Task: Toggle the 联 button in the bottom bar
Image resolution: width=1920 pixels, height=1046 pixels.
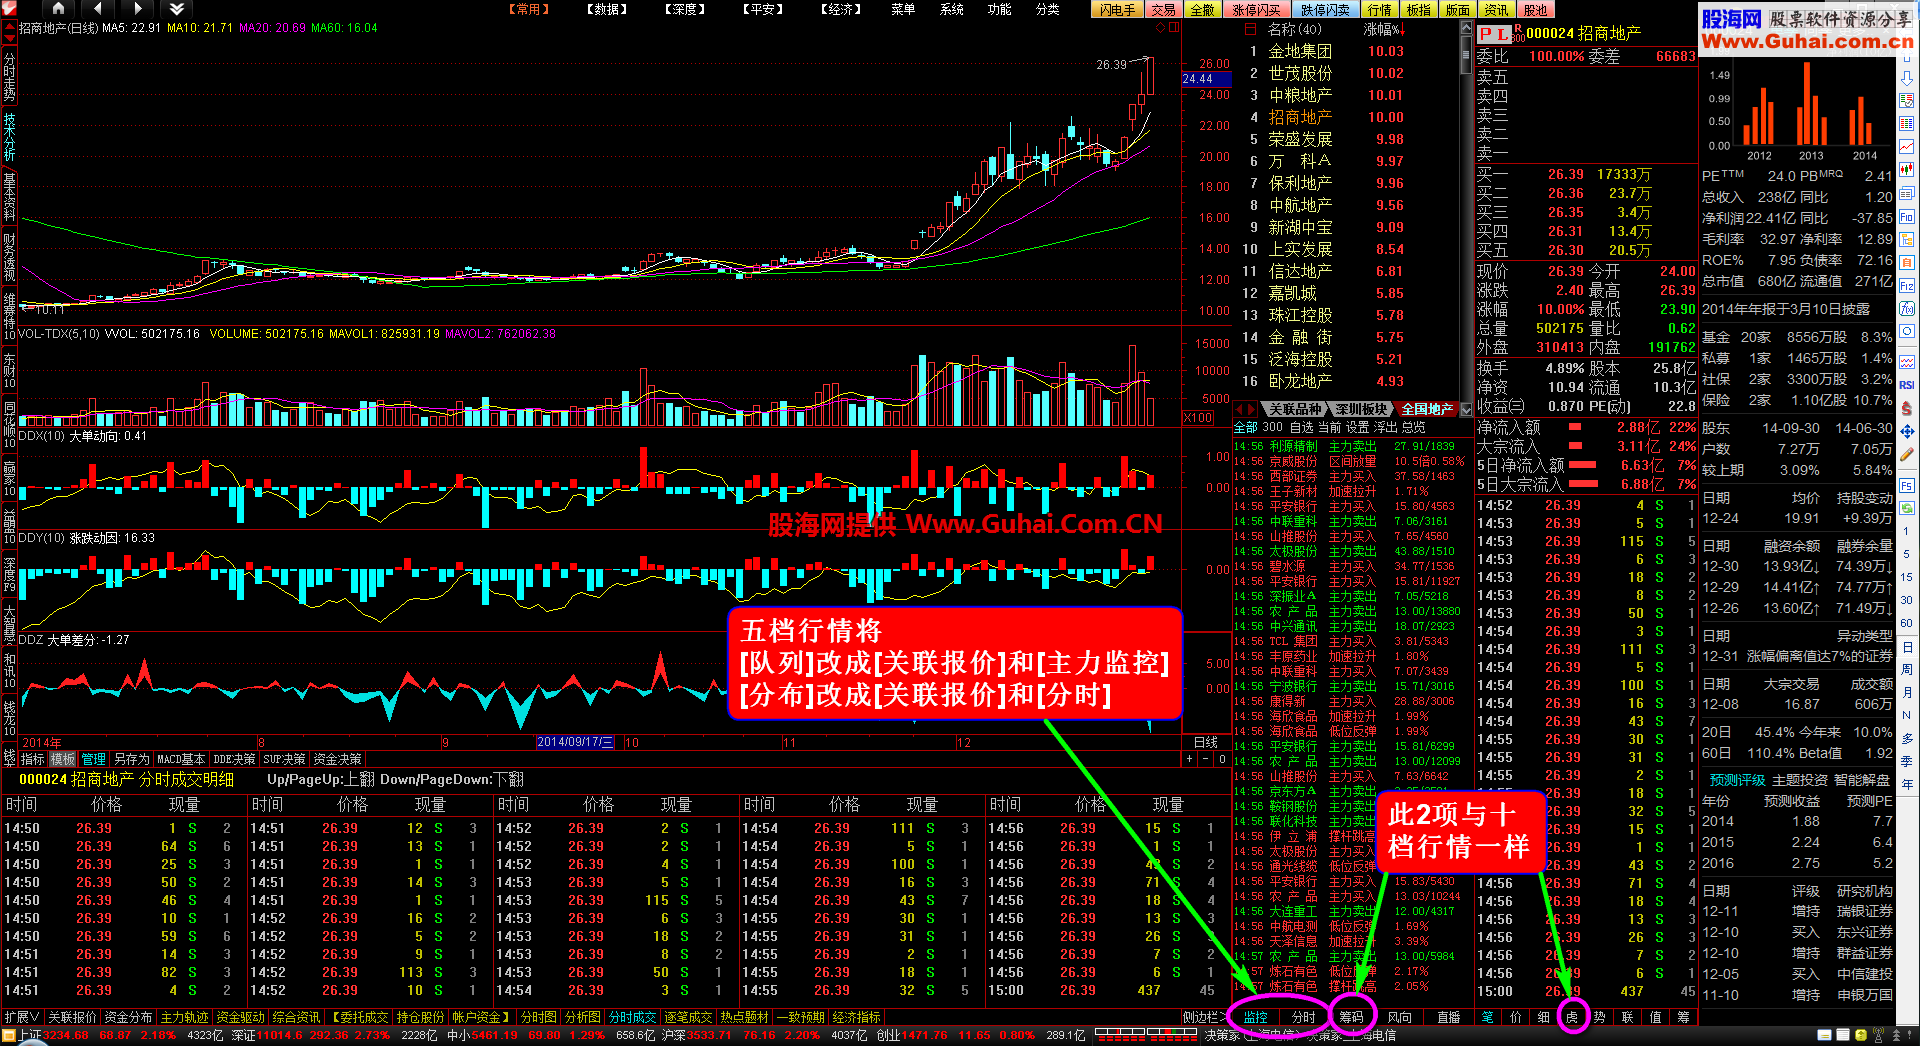Action: click(1627, 1017)
